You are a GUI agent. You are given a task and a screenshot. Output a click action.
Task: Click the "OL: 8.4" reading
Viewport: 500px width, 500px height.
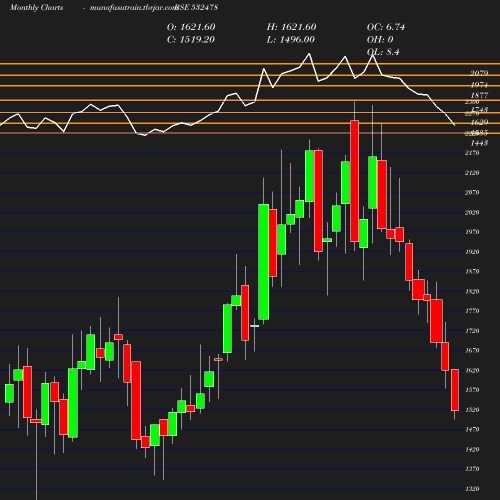(383, 52)
